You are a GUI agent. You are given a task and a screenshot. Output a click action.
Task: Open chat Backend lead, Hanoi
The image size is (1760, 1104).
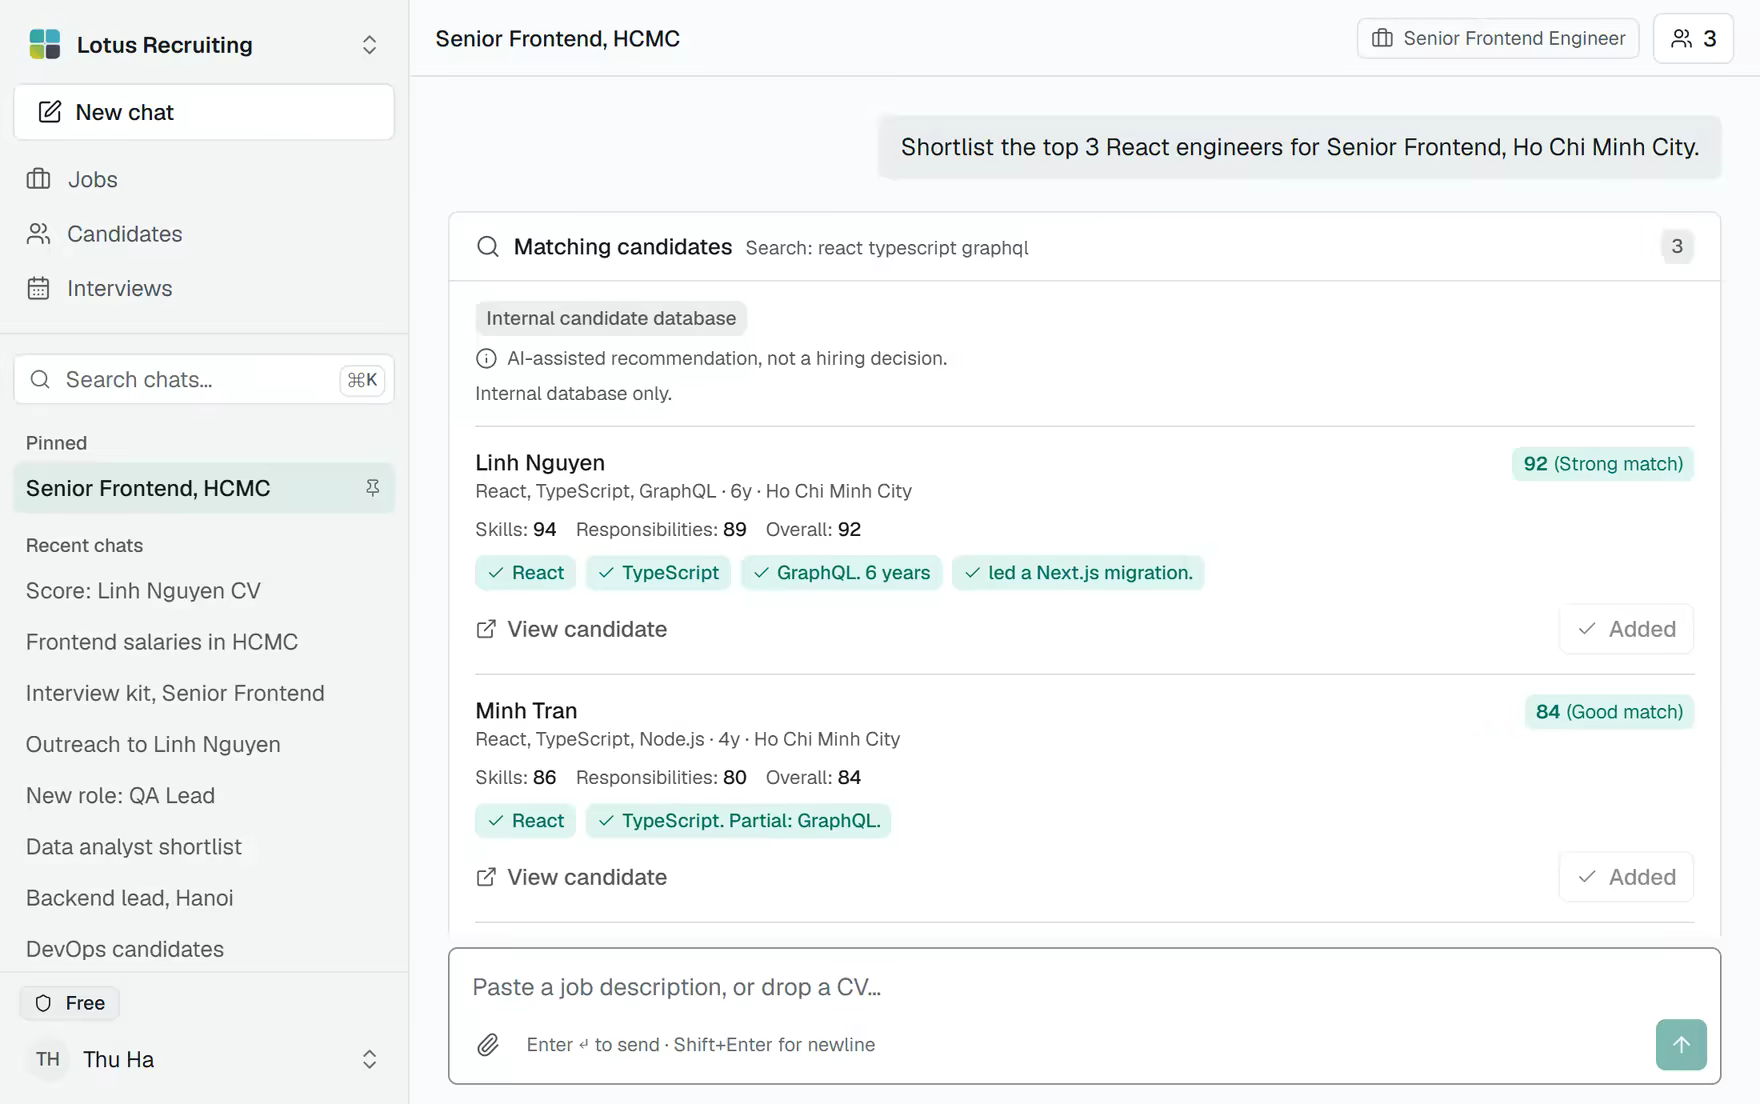click(204, 898)
